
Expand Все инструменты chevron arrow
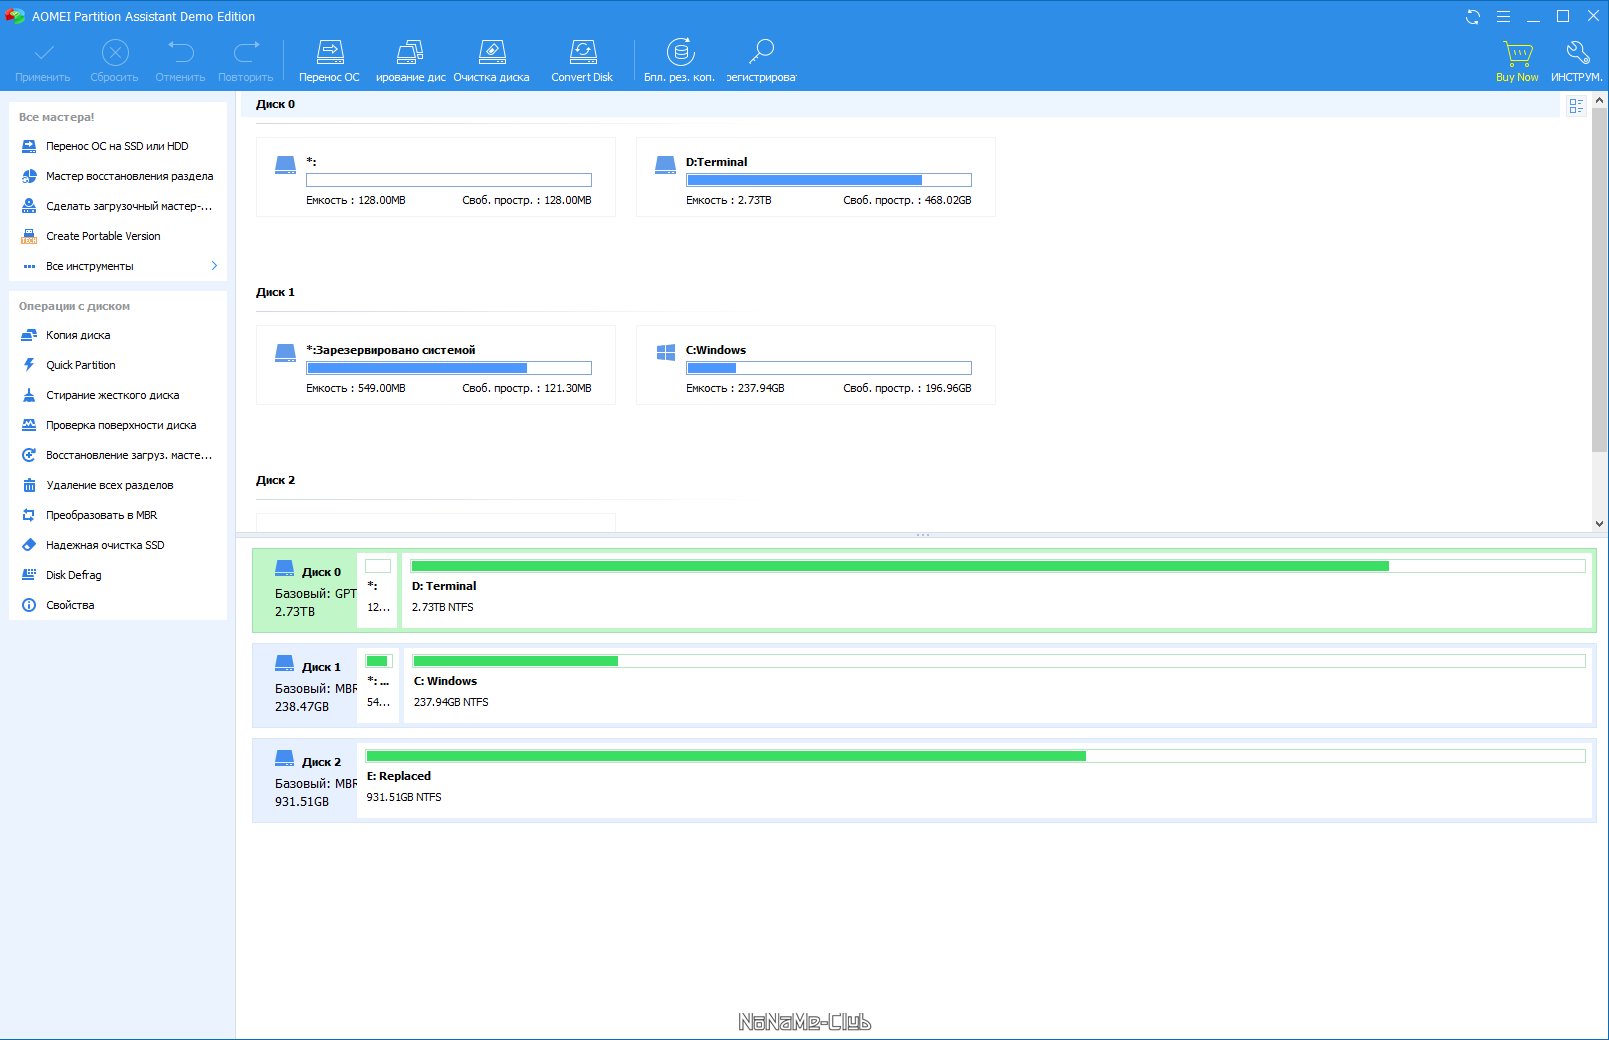(214, 266)
